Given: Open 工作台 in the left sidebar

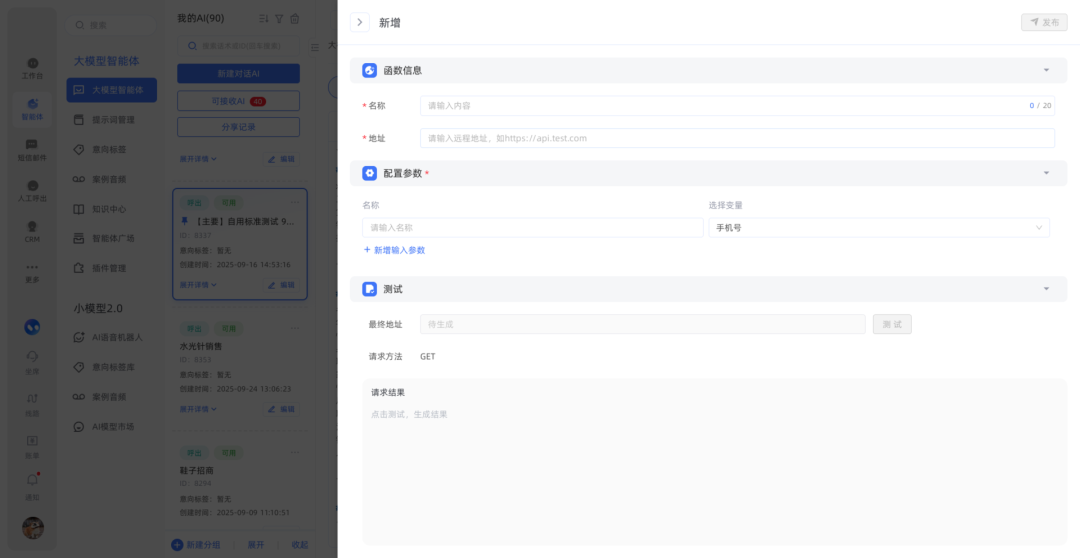Looking at the screenshot, I should coord(32,68).
